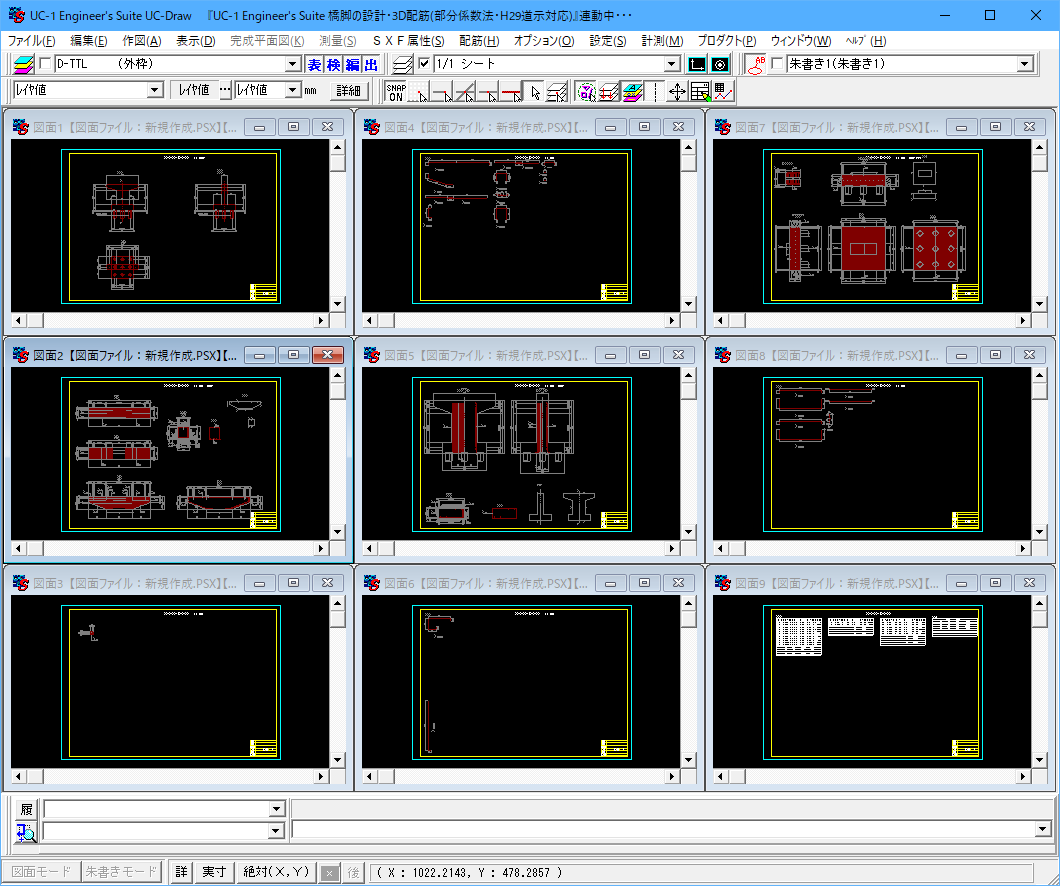Select the four-way move arrows tool

coord(677,91)
